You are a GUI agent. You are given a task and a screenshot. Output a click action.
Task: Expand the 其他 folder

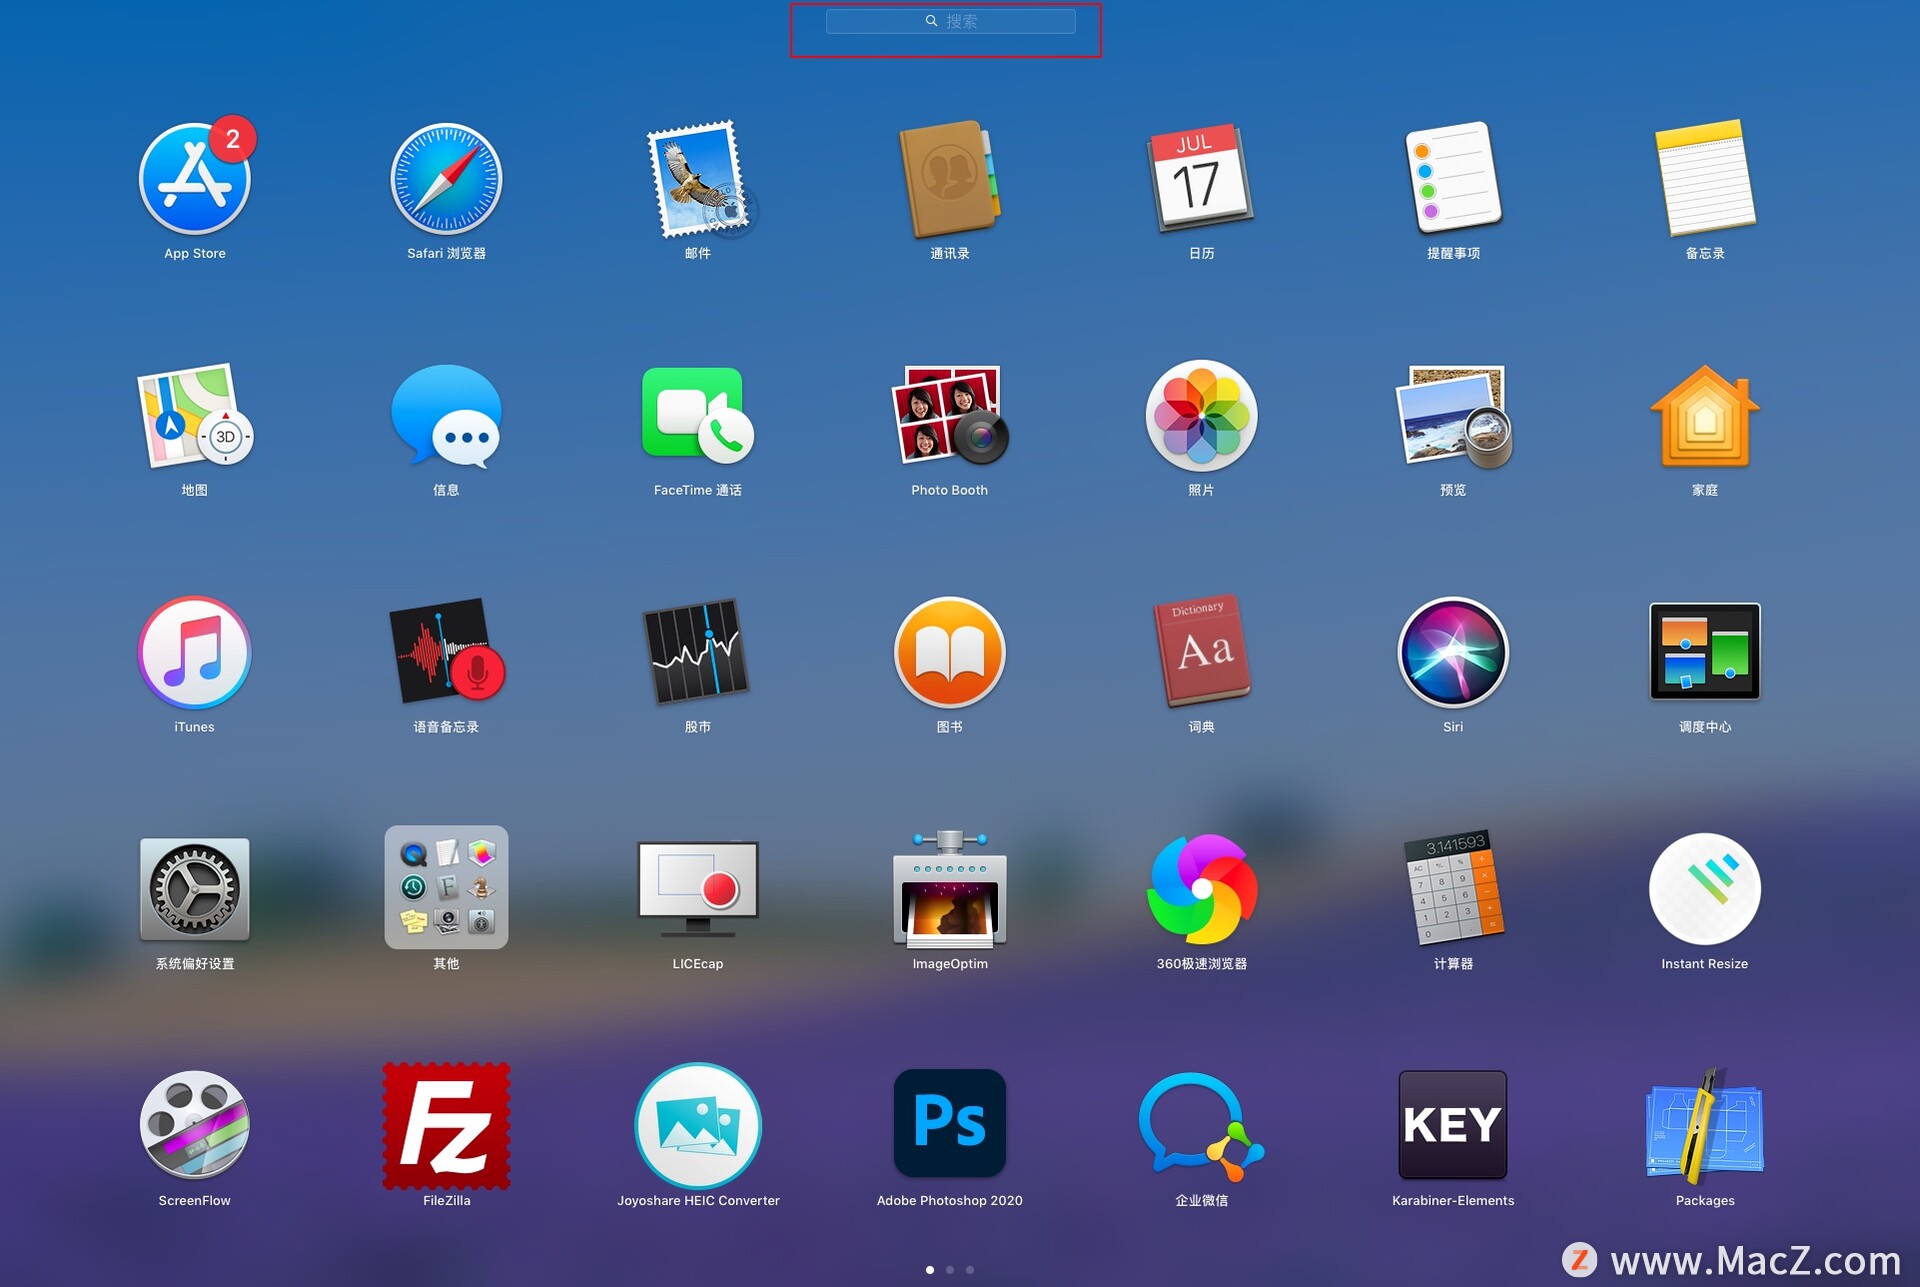[446, 888]
